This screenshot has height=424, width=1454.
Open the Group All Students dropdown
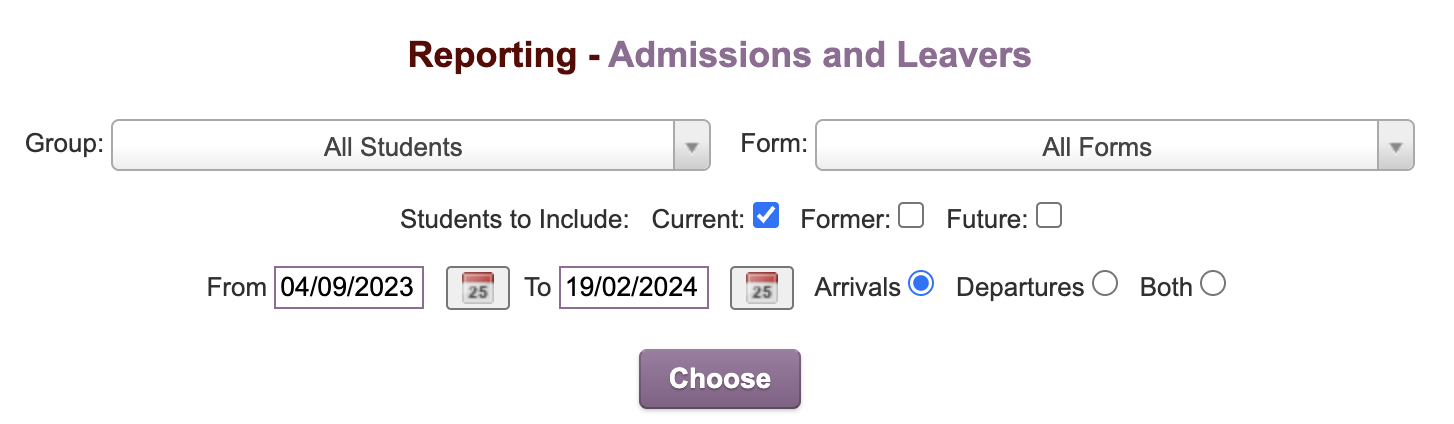click(411, 146)
